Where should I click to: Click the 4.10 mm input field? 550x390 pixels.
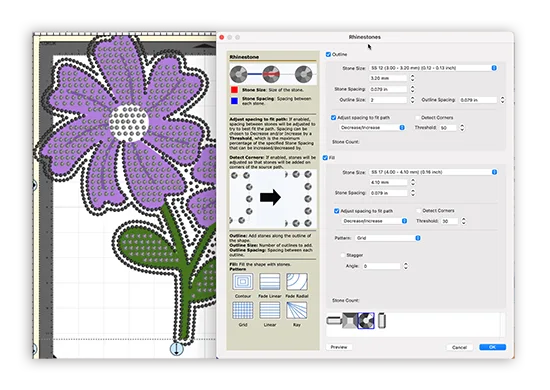[389, 182]
